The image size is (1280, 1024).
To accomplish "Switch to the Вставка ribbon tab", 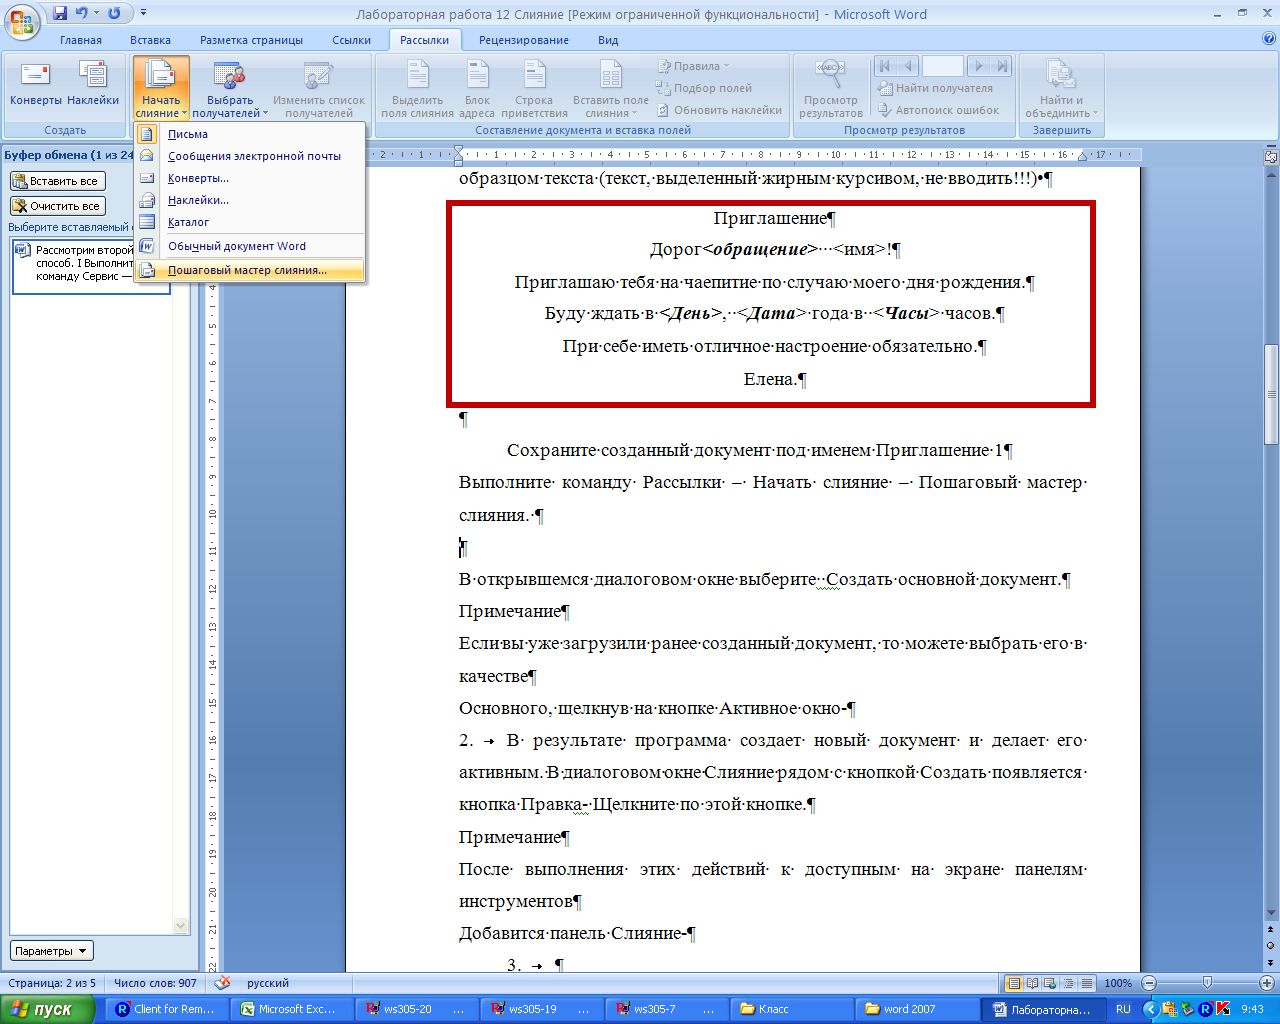I will click(150, 40).
